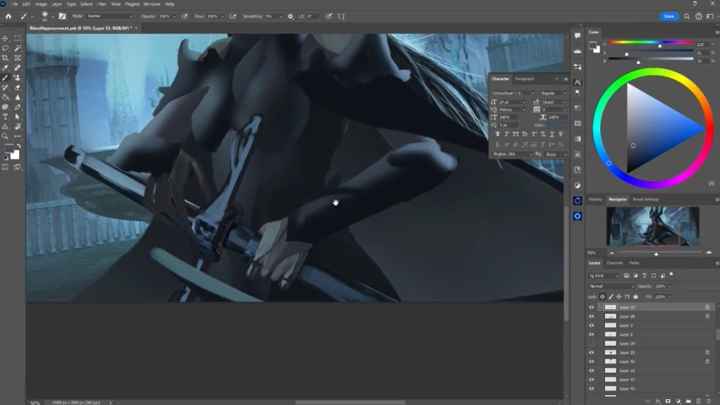Select the Zoom tool magnifier
This screenshot has height=405, width=720.
pyautogui.click(x=5, y=136)
